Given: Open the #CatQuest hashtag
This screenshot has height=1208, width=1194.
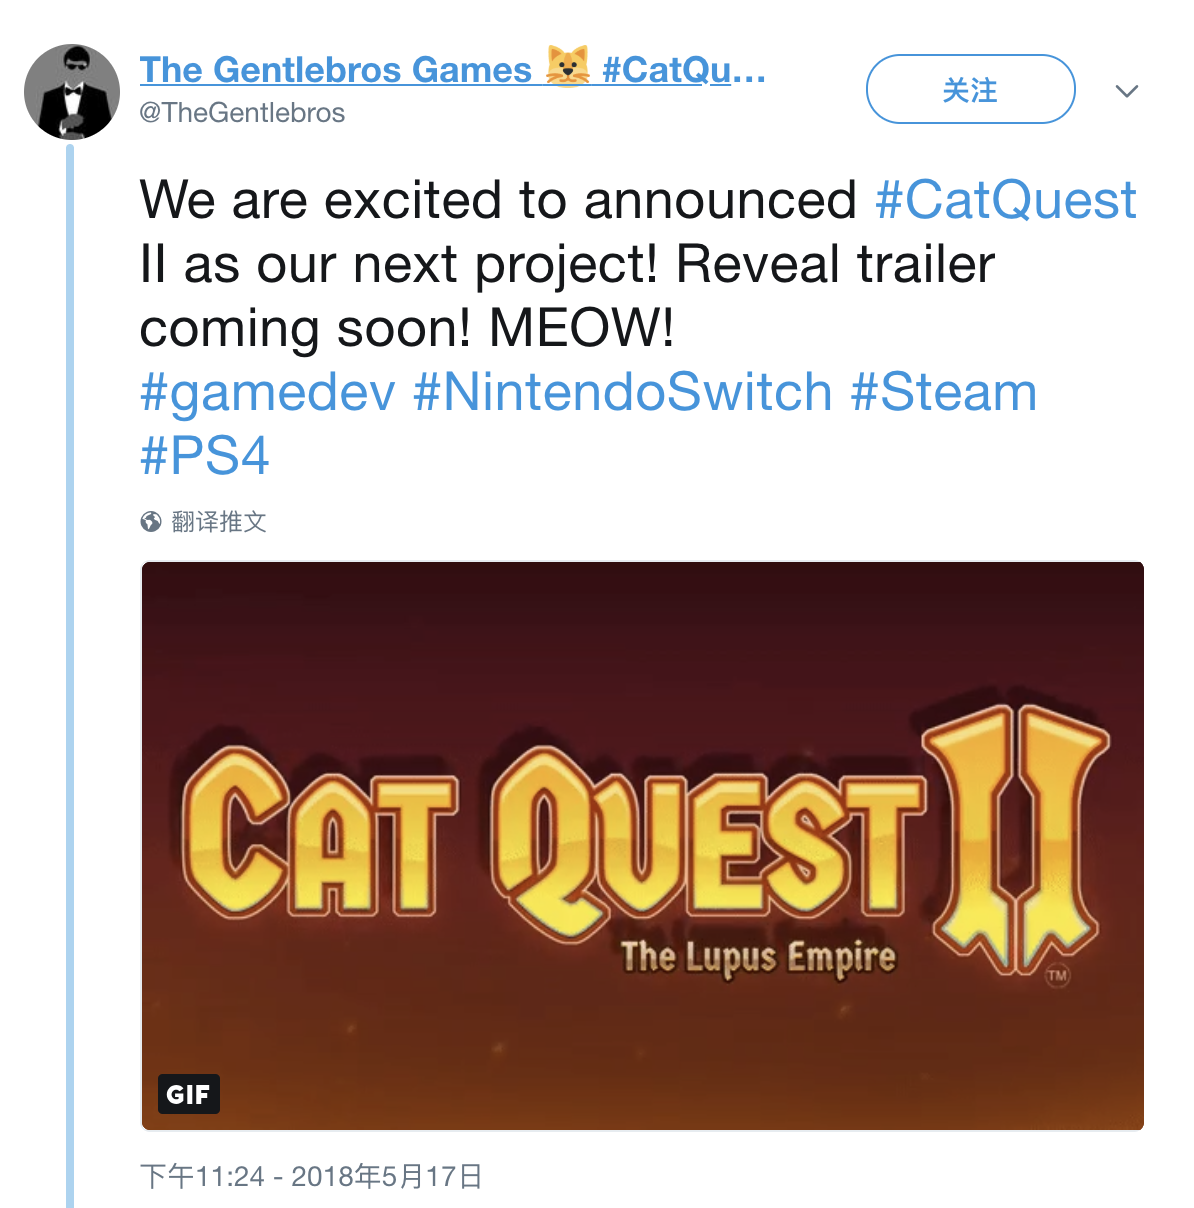Looking at the screenshot, I should 1005,199.
